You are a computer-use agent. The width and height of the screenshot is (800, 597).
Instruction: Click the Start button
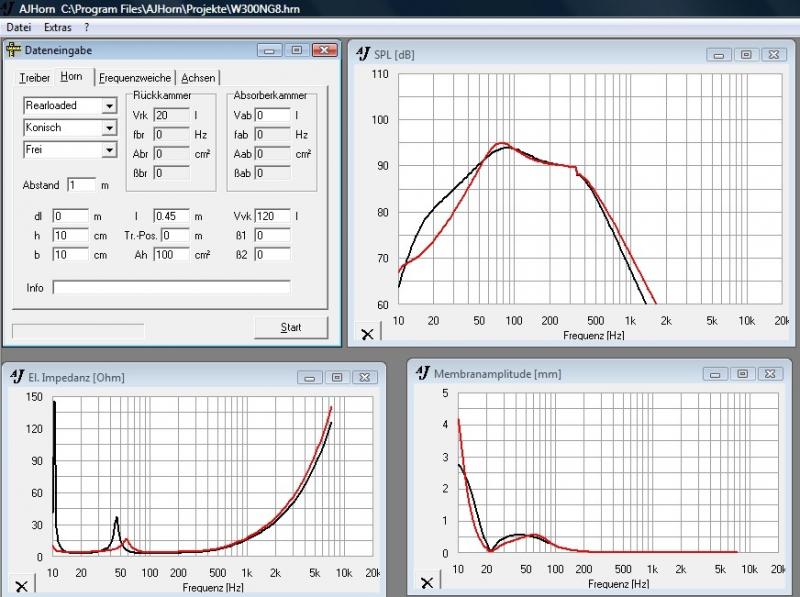tap(291, 327)
